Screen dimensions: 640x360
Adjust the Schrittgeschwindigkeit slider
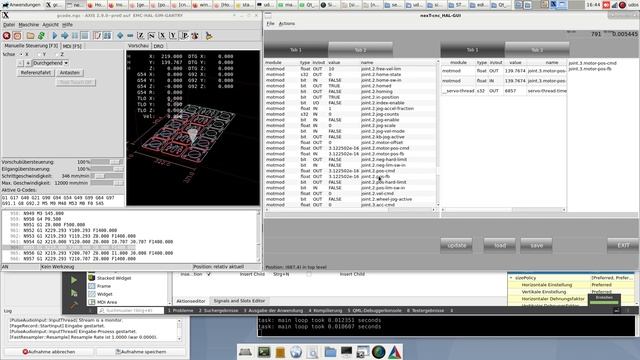pos(107,176)
